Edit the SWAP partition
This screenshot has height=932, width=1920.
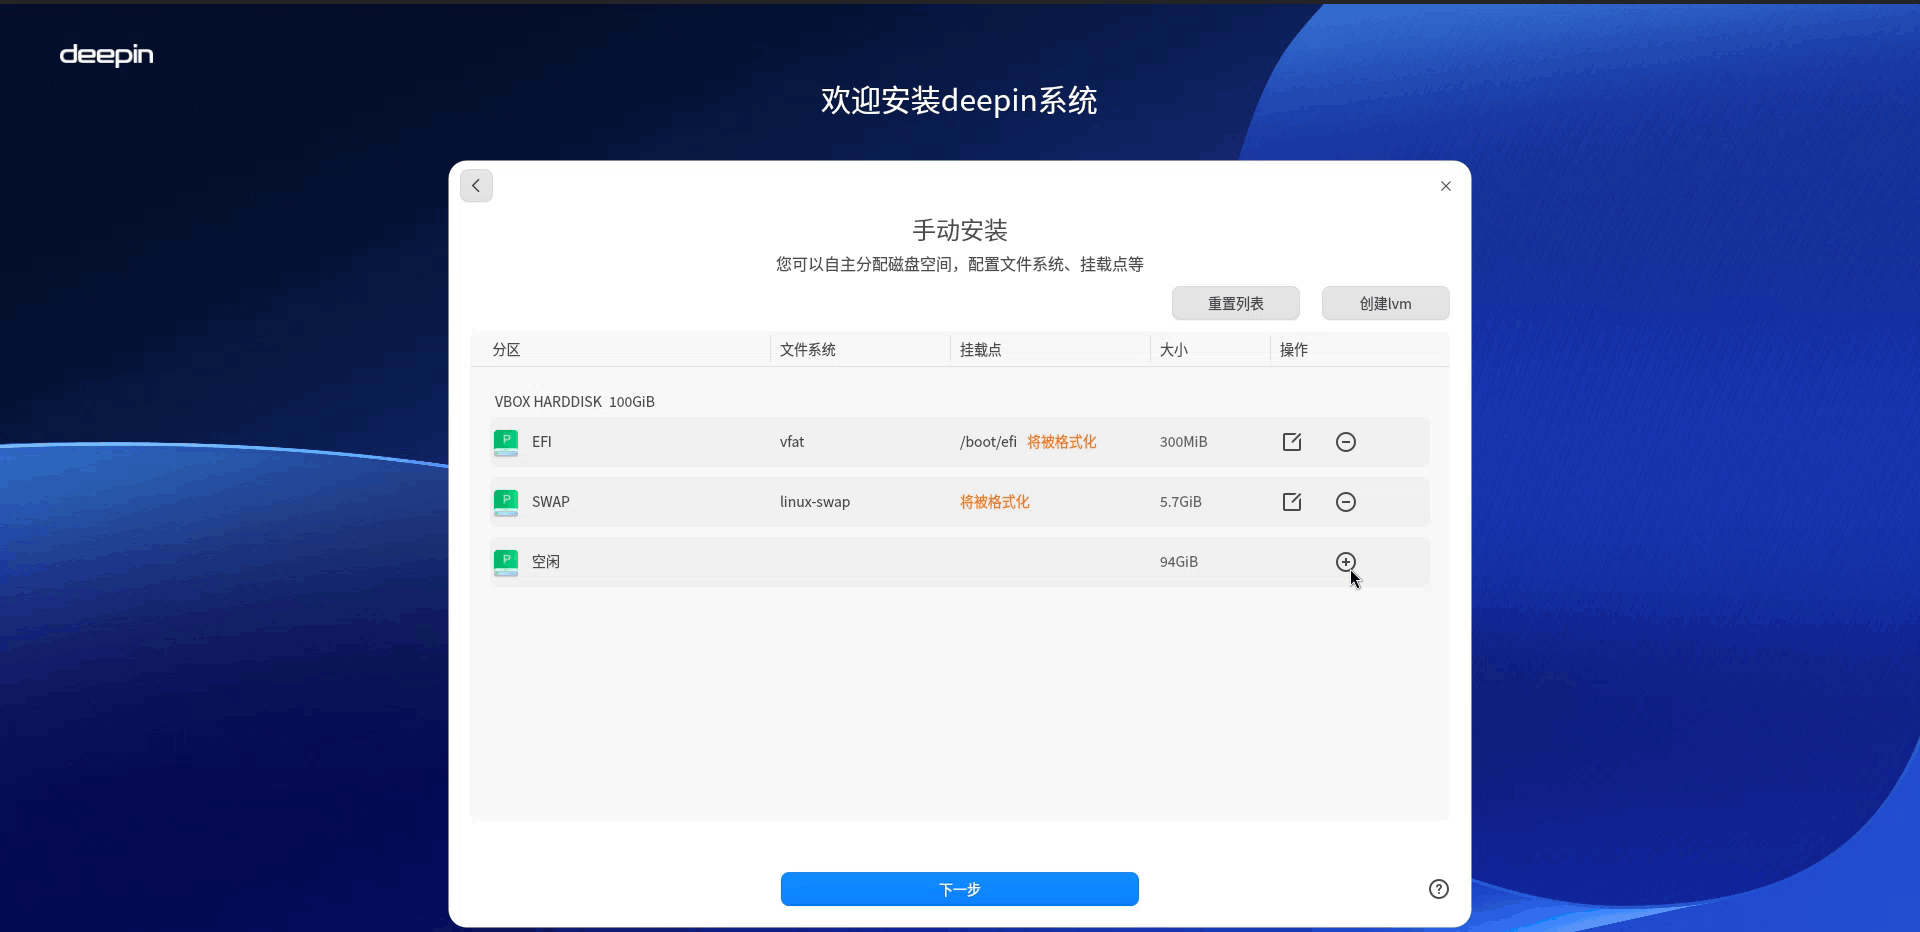click(1292, 502)
